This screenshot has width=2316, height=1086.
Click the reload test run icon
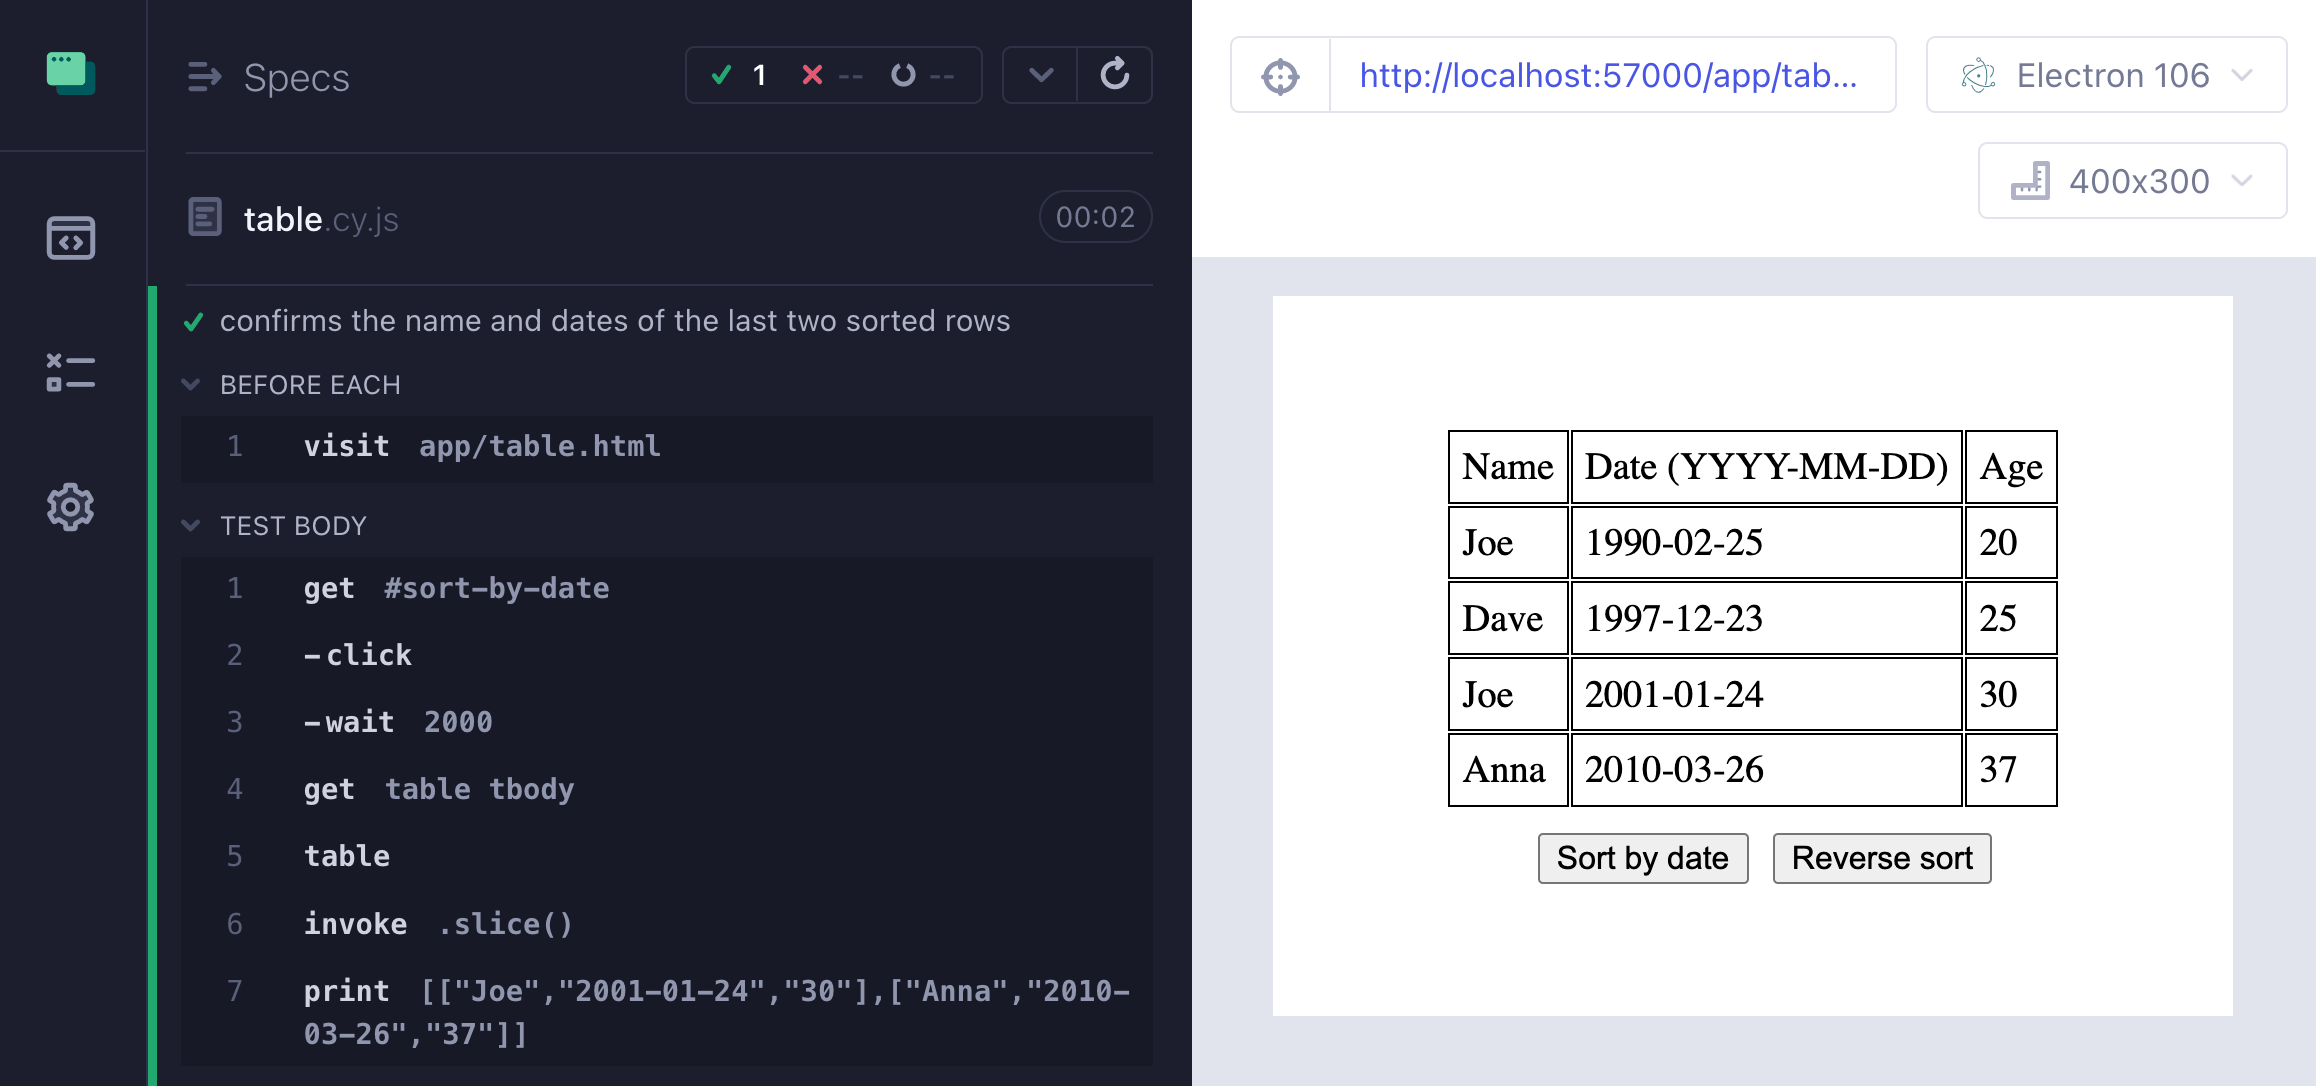1115,77
